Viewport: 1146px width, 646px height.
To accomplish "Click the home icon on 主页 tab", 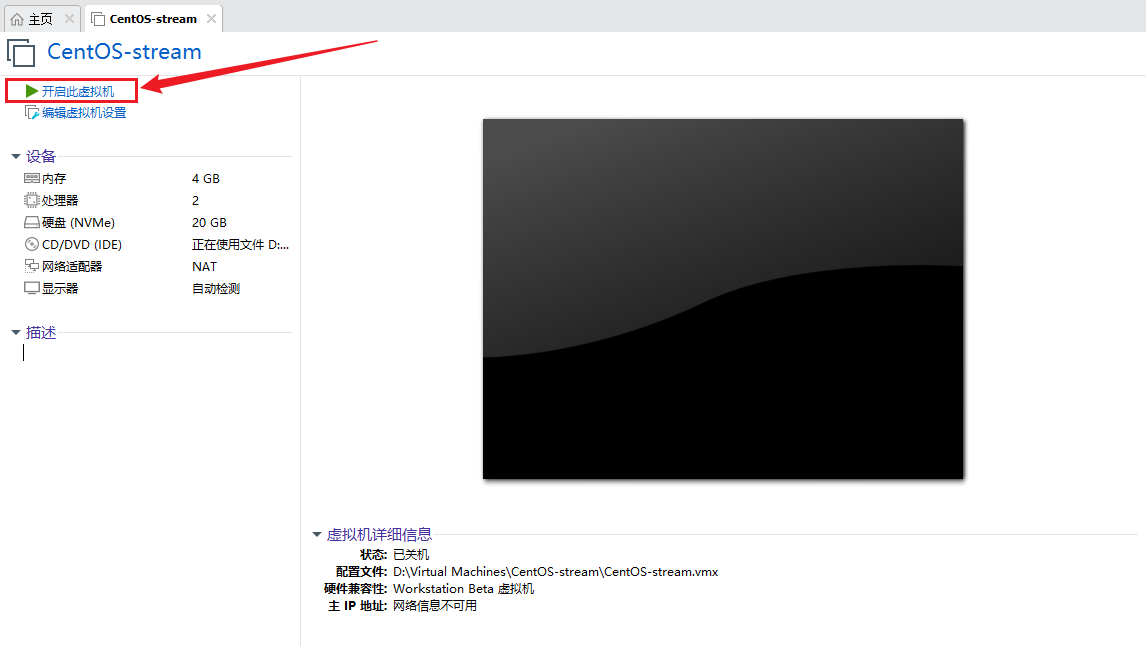I will click(17, 19).
